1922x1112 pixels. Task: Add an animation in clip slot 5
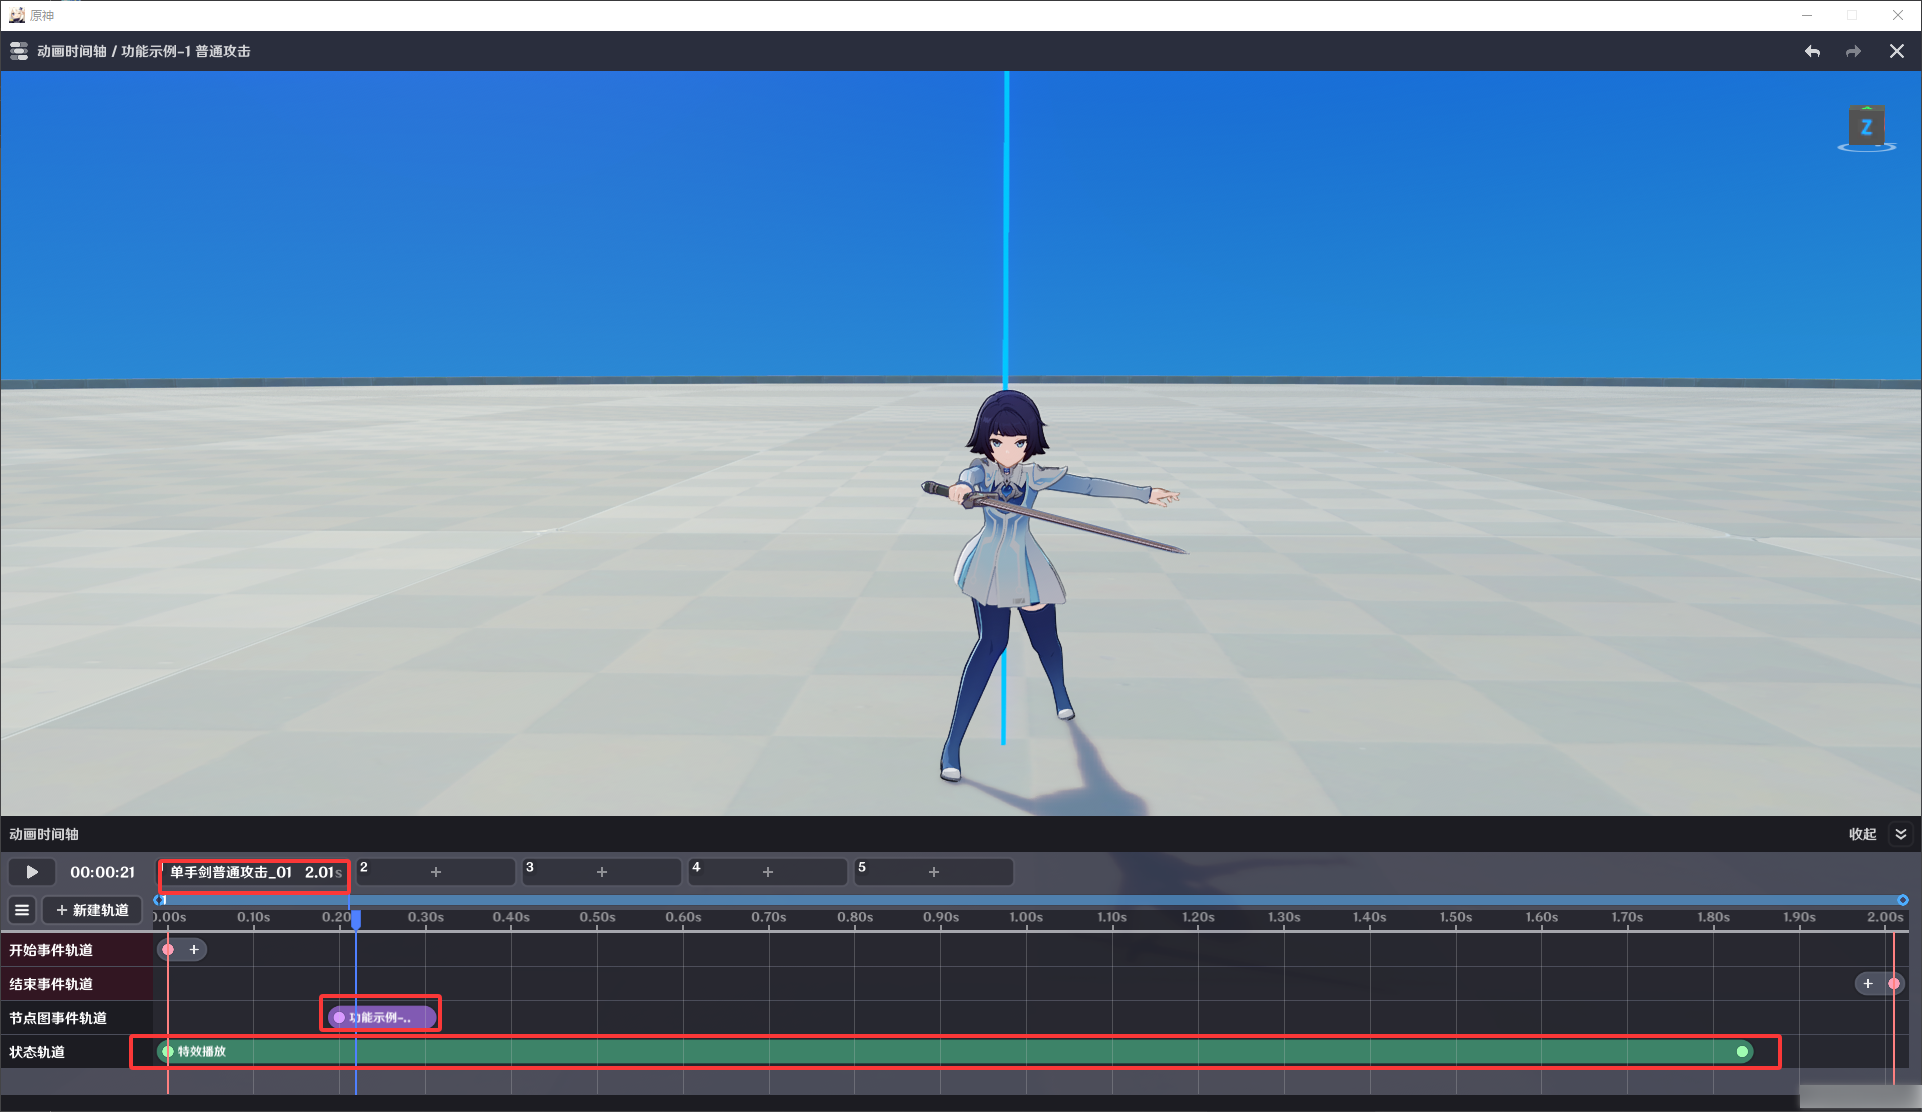pyautogui.click(x=934, y=872)
